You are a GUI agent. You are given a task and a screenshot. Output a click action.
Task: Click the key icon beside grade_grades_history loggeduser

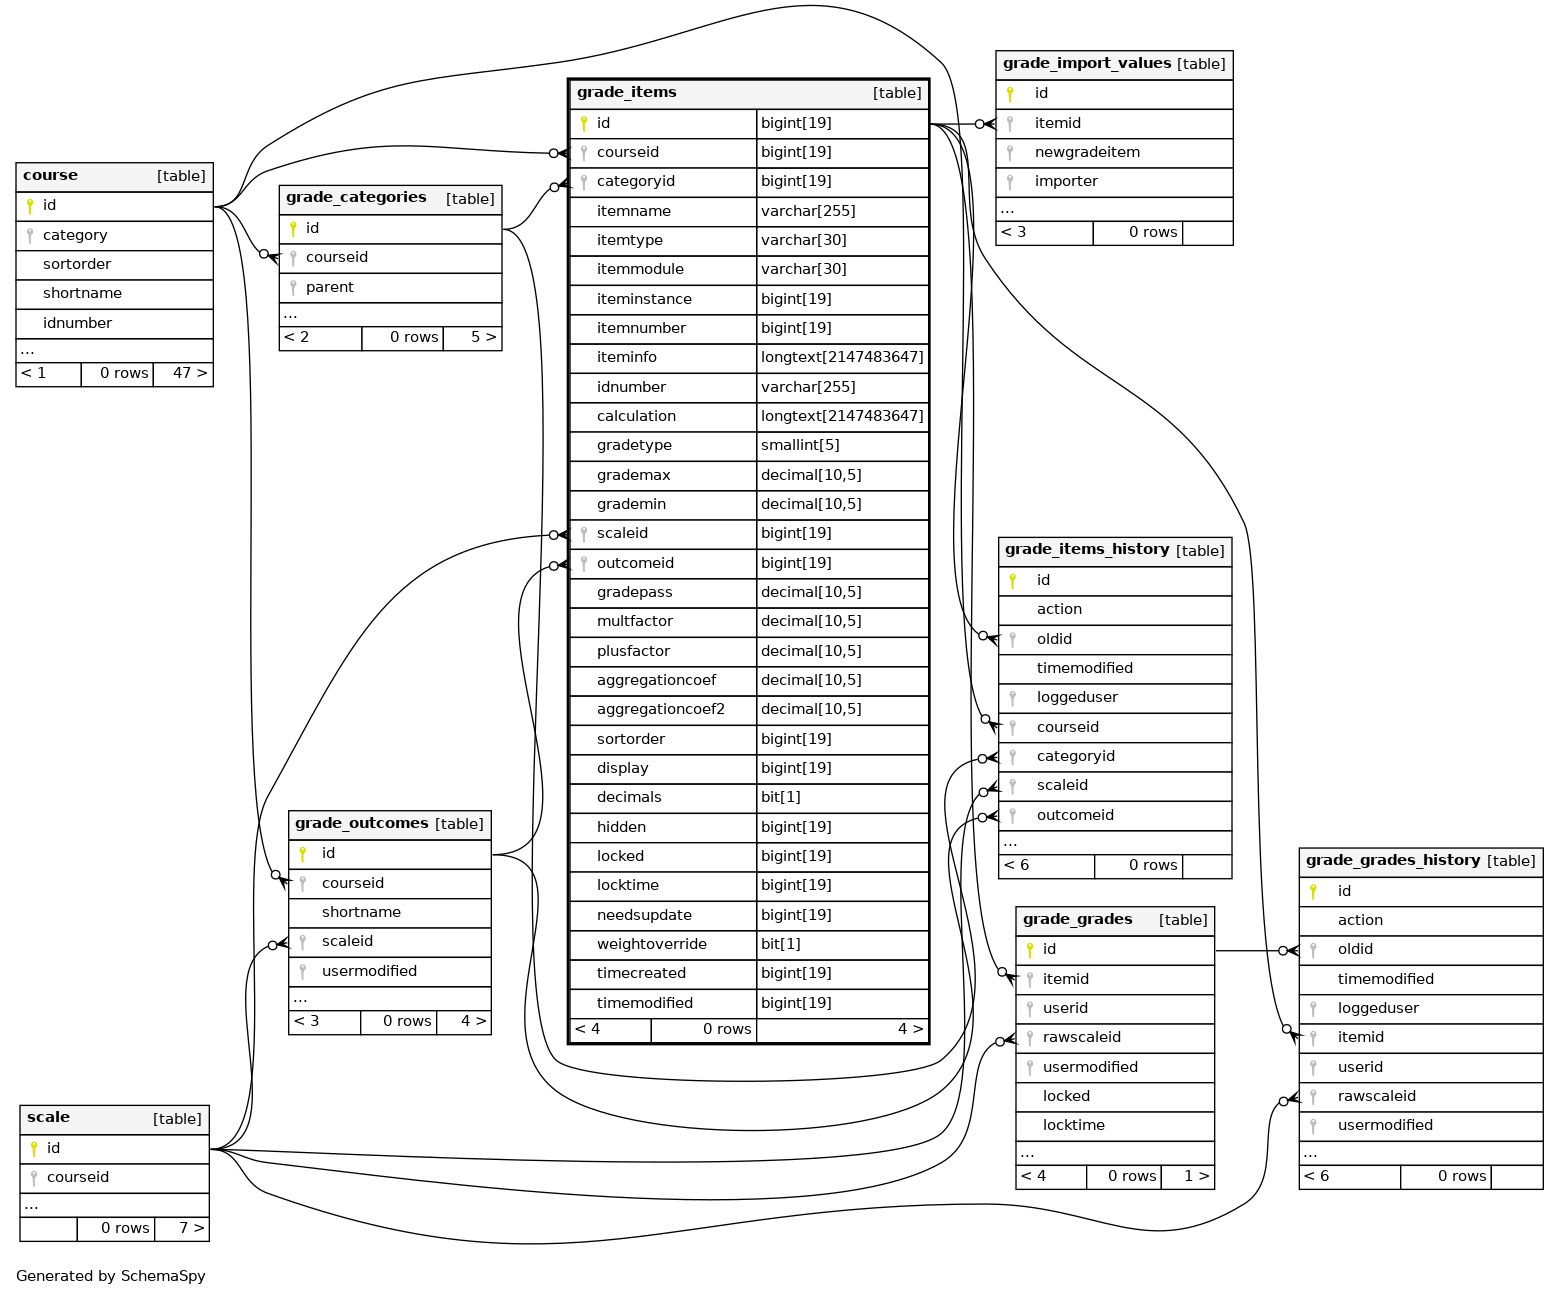tap(1313, 1009)
